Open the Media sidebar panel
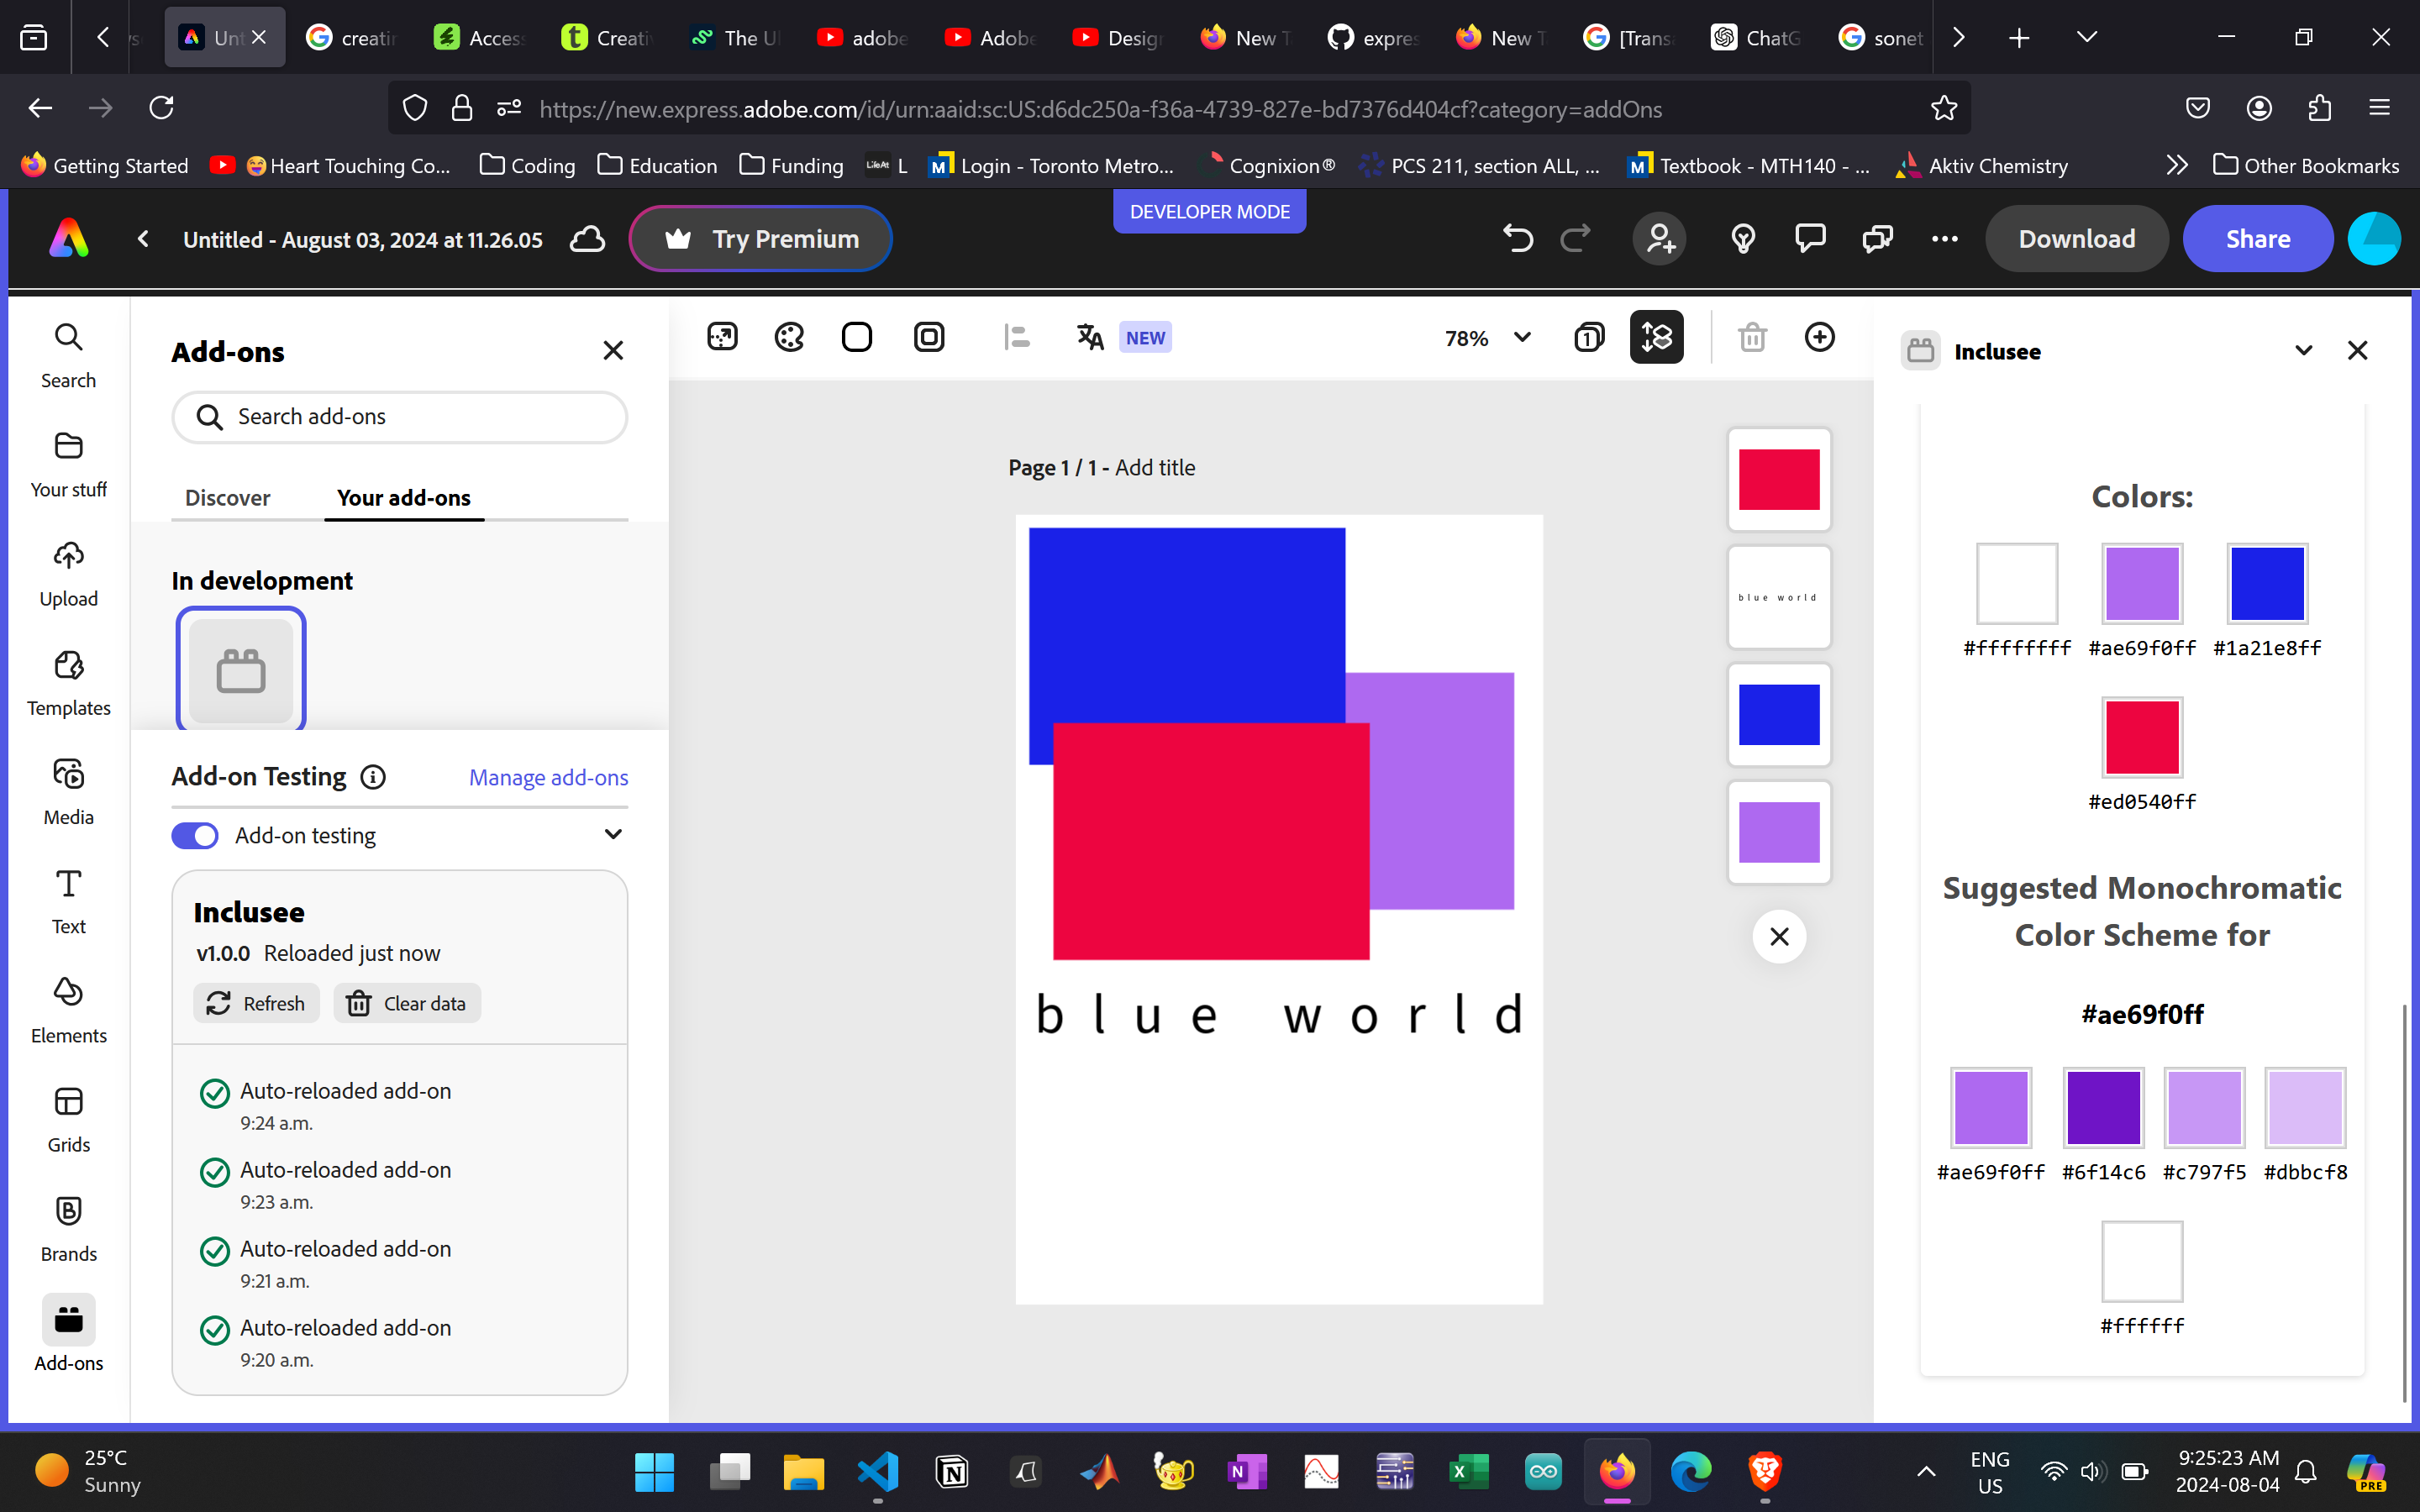The width and height of the screenshot is (2420, 1512). tap(68, 791)
